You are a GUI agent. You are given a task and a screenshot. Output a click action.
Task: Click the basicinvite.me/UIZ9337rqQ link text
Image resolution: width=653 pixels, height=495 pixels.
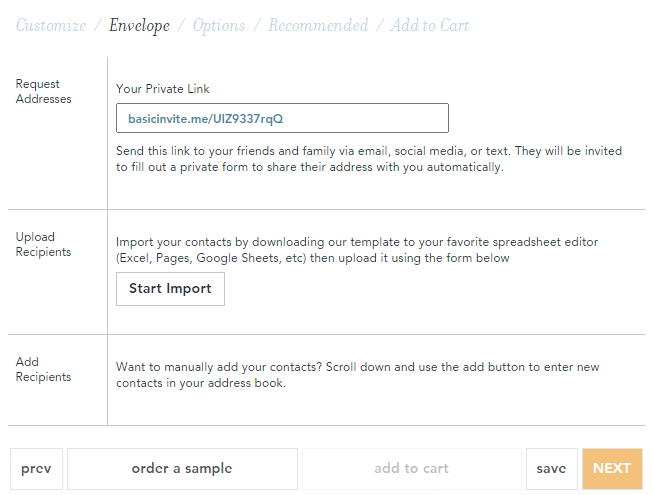(x=206, y=119)
